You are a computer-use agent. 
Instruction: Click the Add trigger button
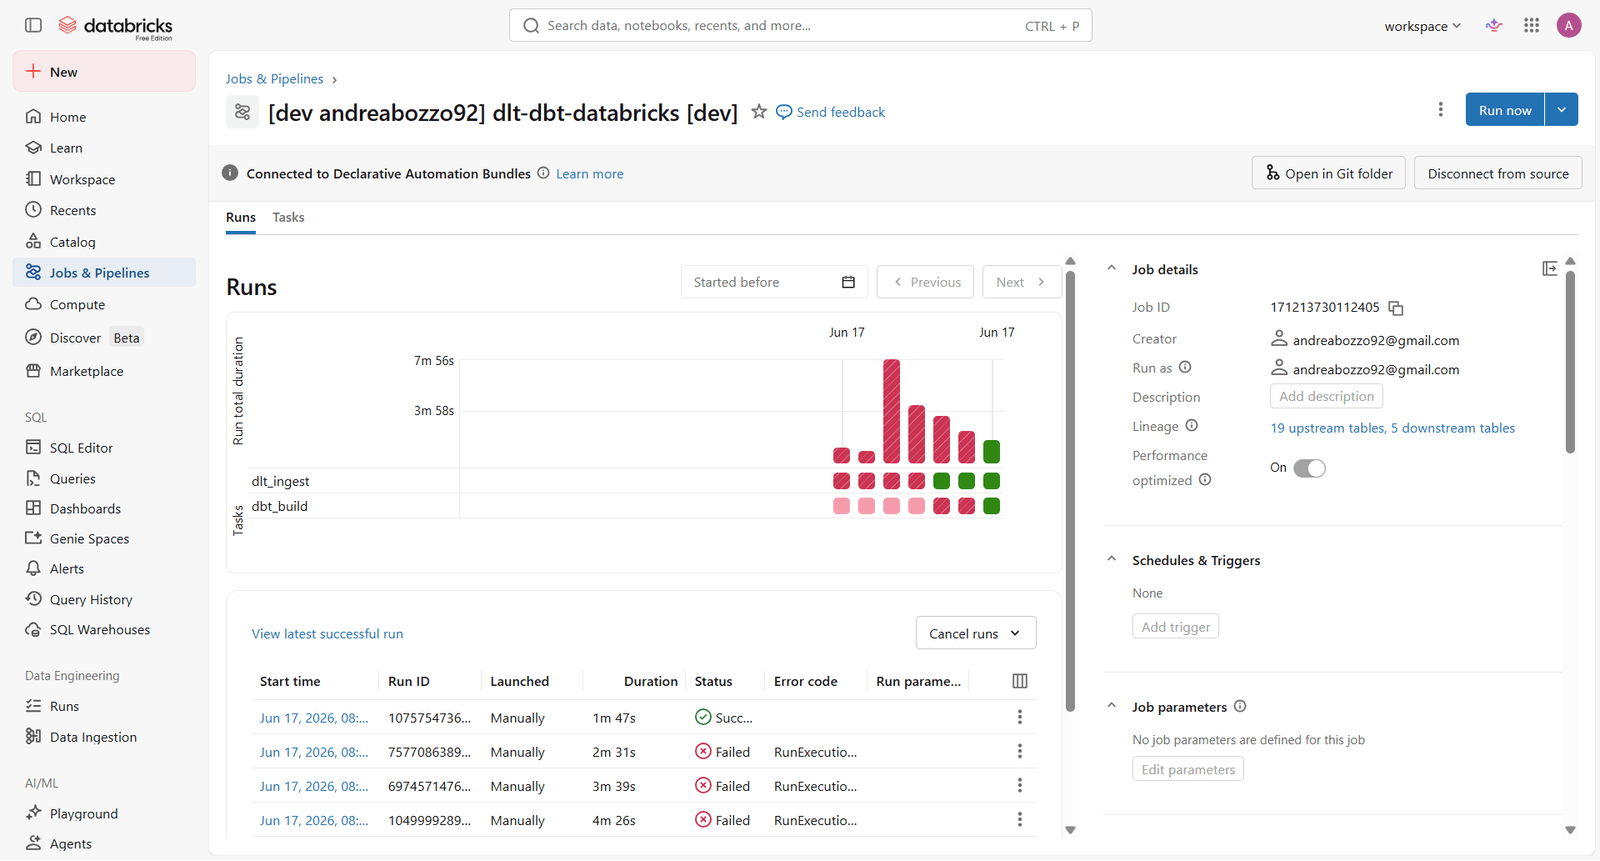click(x=1176, y=627)
